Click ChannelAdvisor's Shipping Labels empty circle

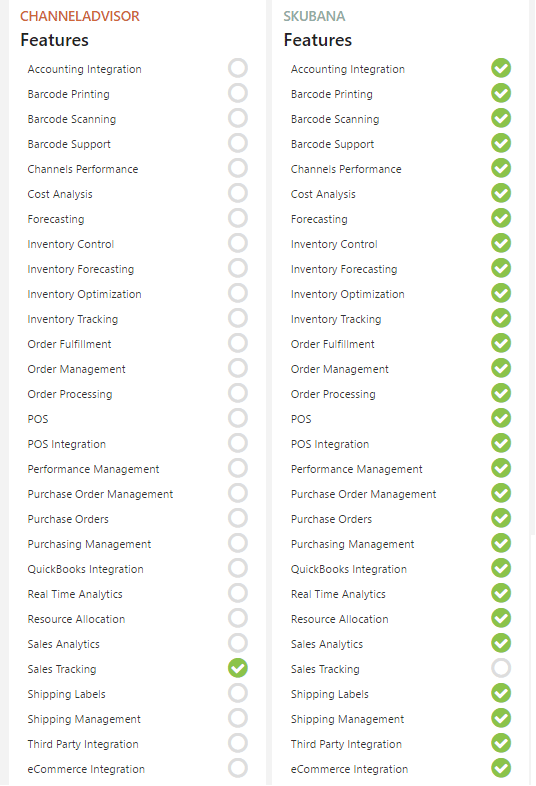238,693
